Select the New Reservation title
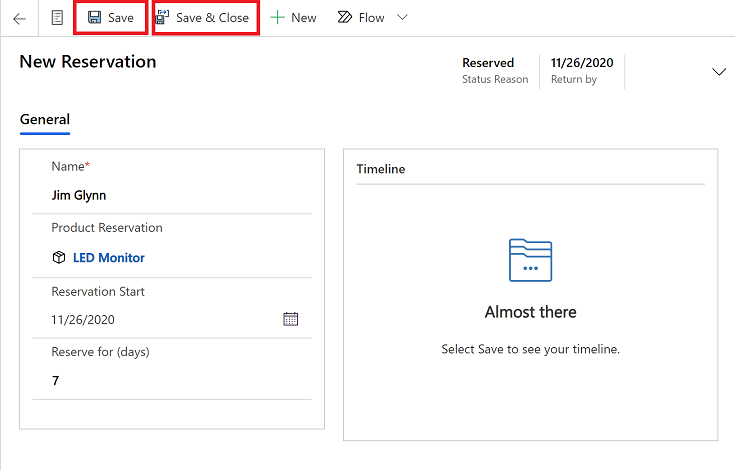Viewport: 735px width, 470px height. tap(88, 62)
